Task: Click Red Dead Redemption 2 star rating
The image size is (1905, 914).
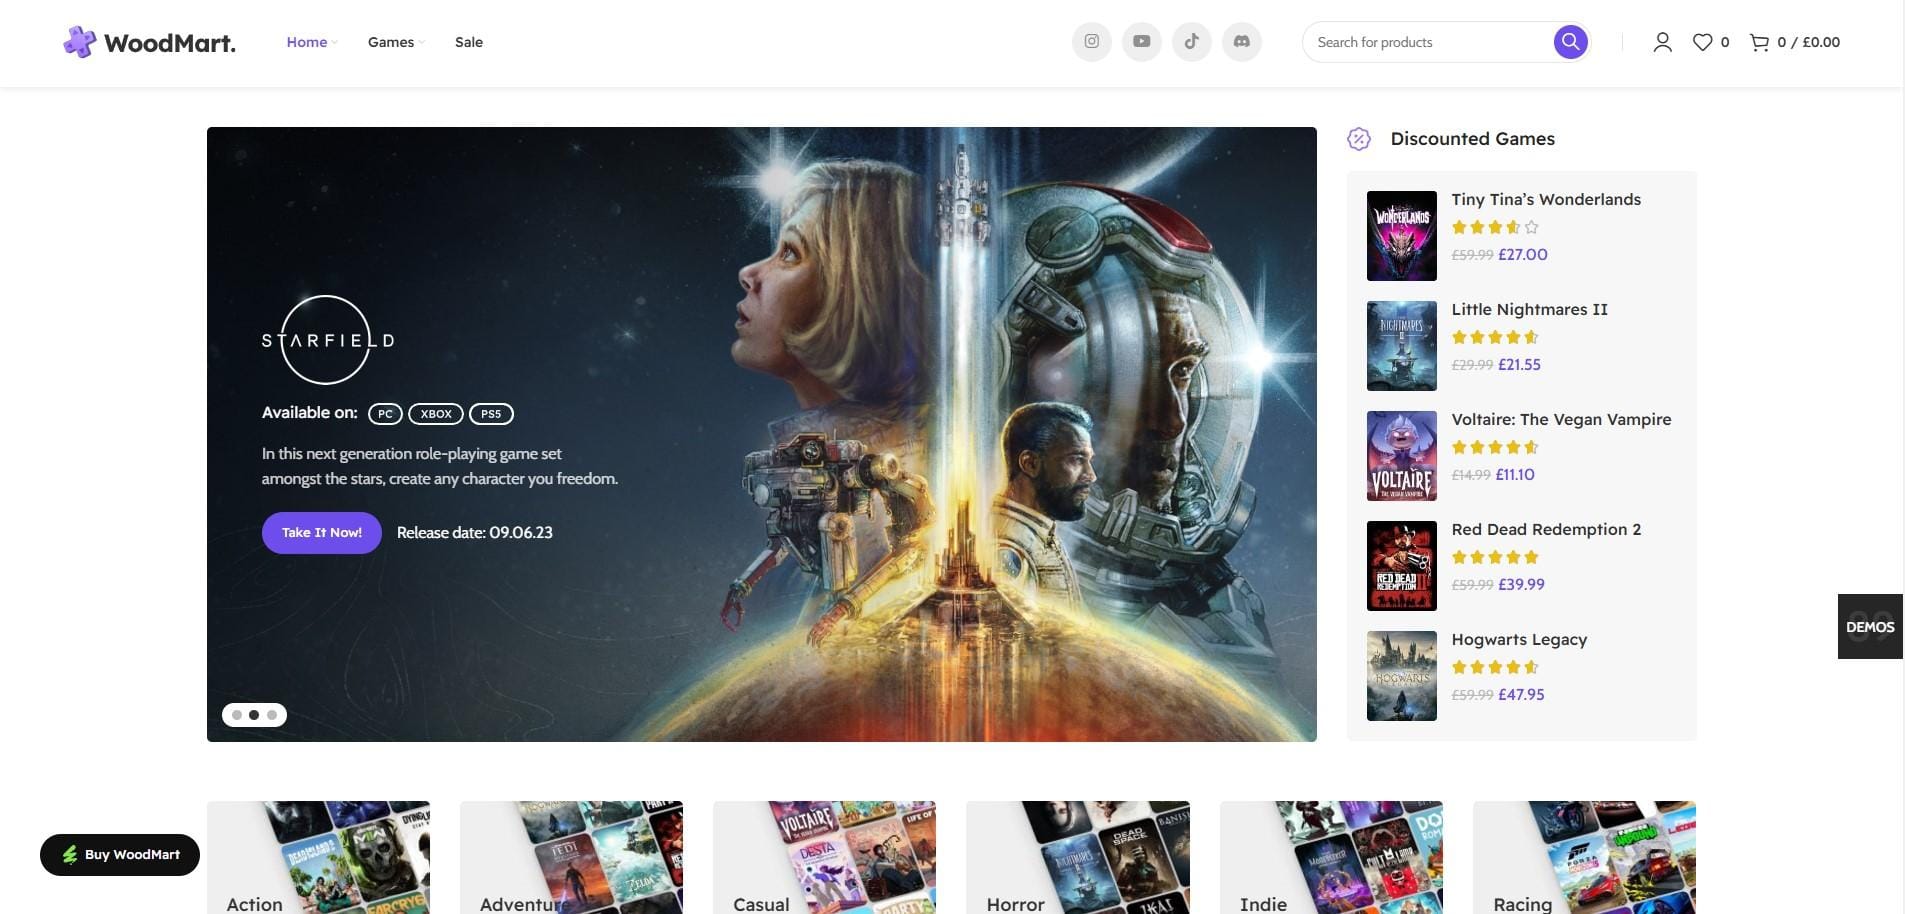Action: 1495,558
